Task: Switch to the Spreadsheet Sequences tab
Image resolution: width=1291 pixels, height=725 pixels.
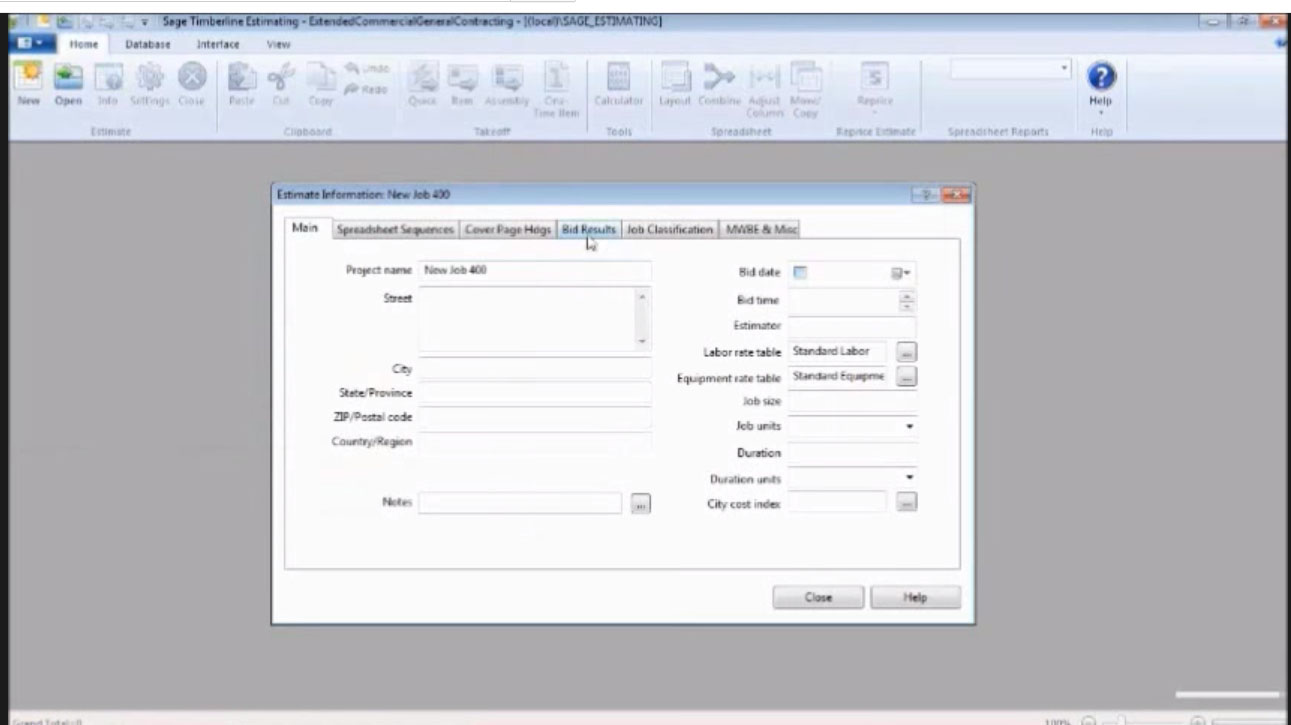Action: [395, 229]
